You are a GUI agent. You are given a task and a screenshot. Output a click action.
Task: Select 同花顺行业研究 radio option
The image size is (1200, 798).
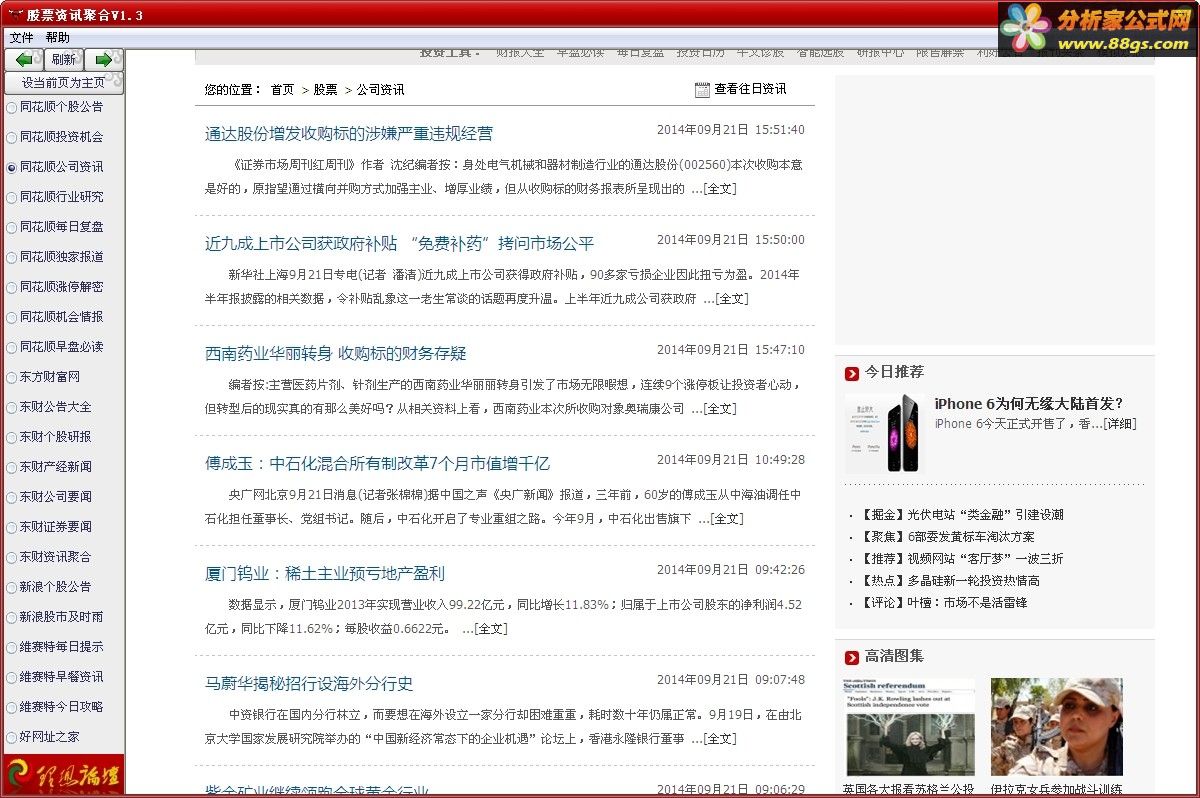tap(12, 197)
